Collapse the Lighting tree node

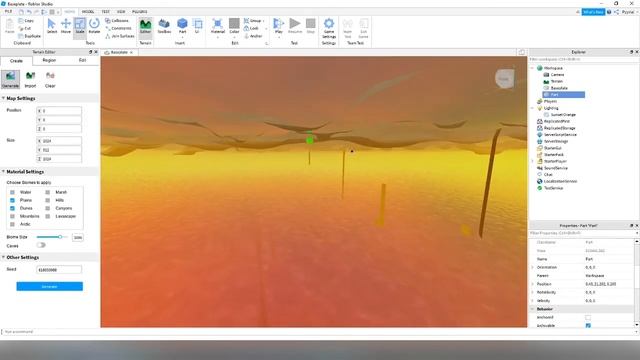[533, 108]
